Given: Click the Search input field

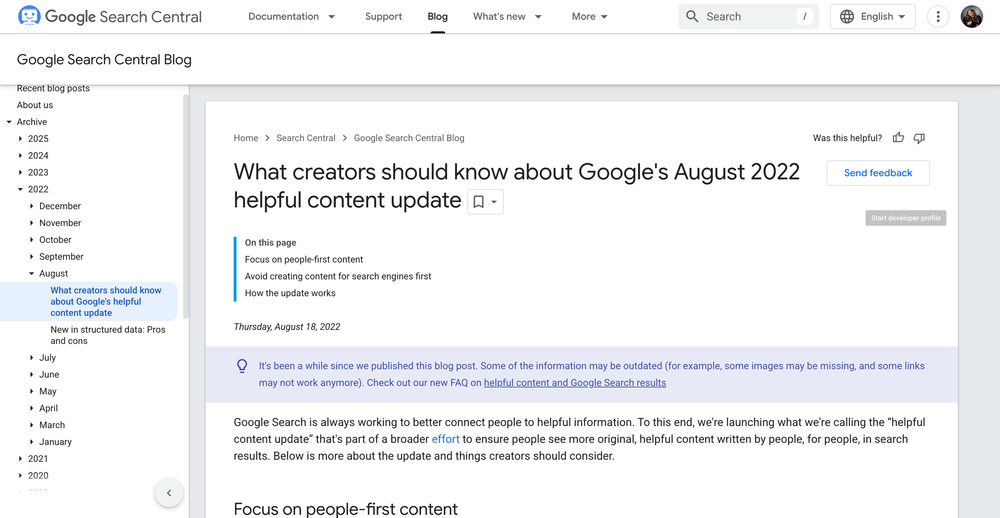Looking at the screenshot, I should 749,17.
